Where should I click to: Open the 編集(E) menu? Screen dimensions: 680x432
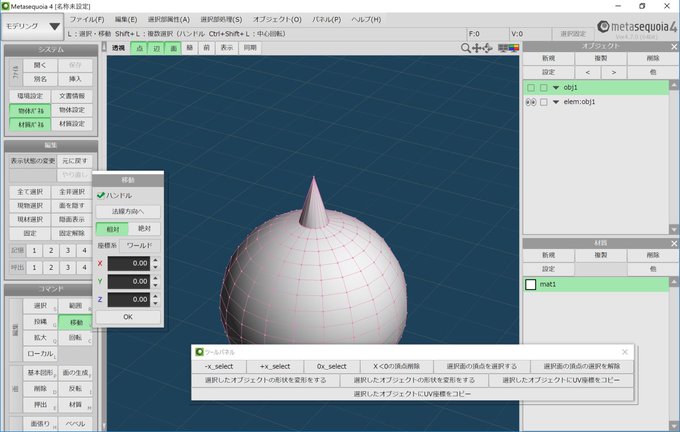(126, 20)
